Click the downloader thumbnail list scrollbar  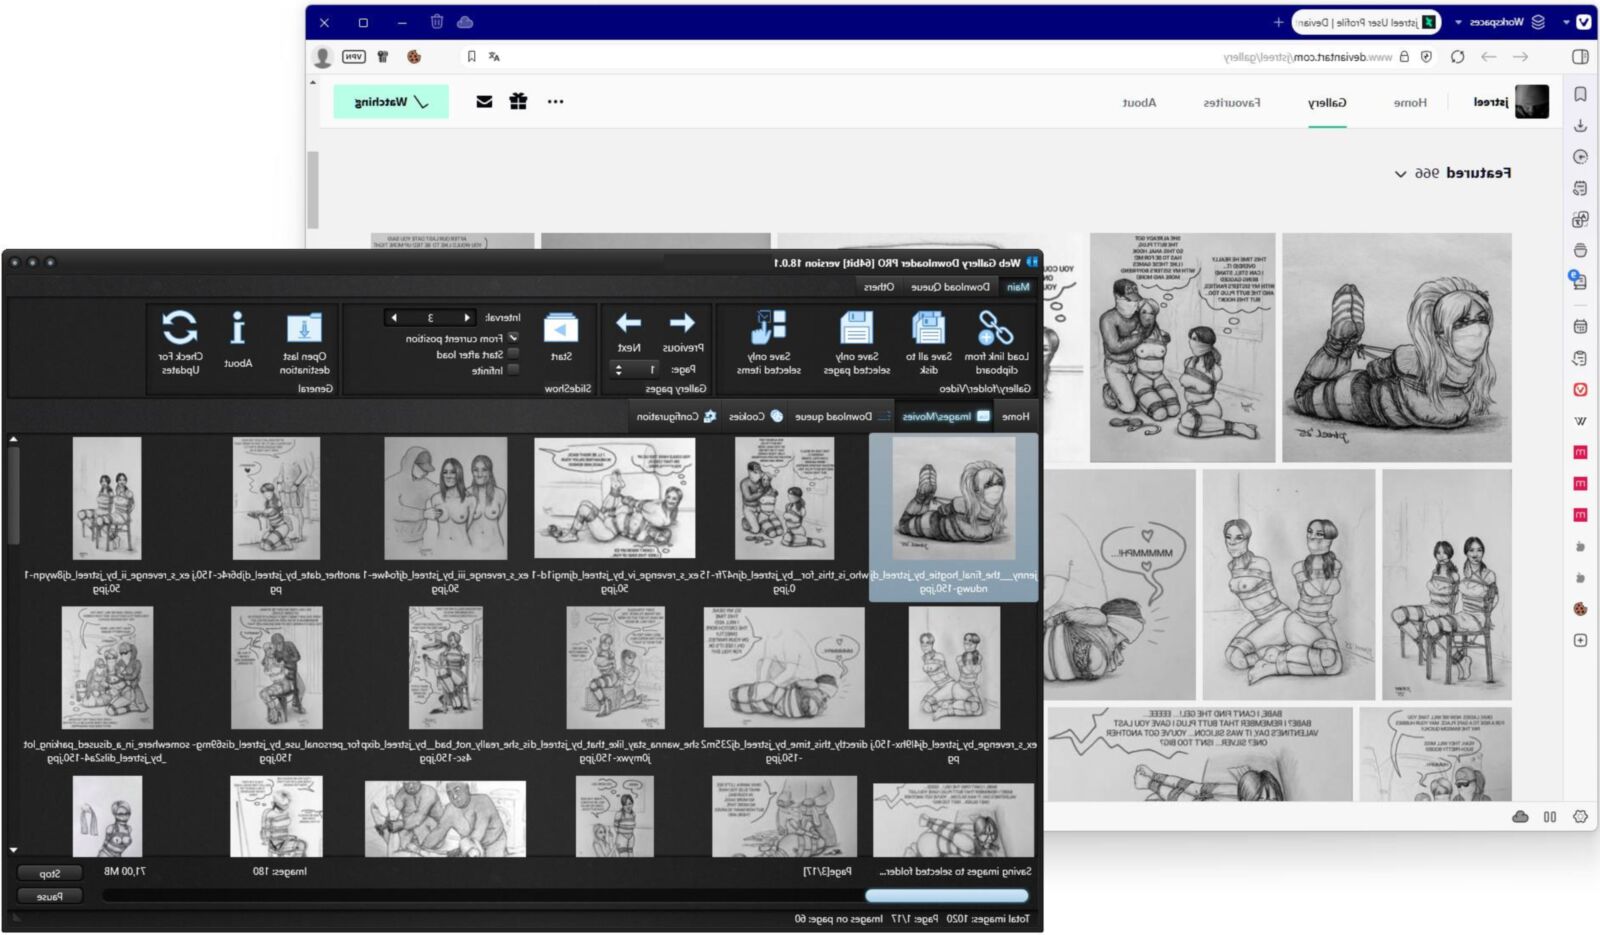[x=13, y=495]
